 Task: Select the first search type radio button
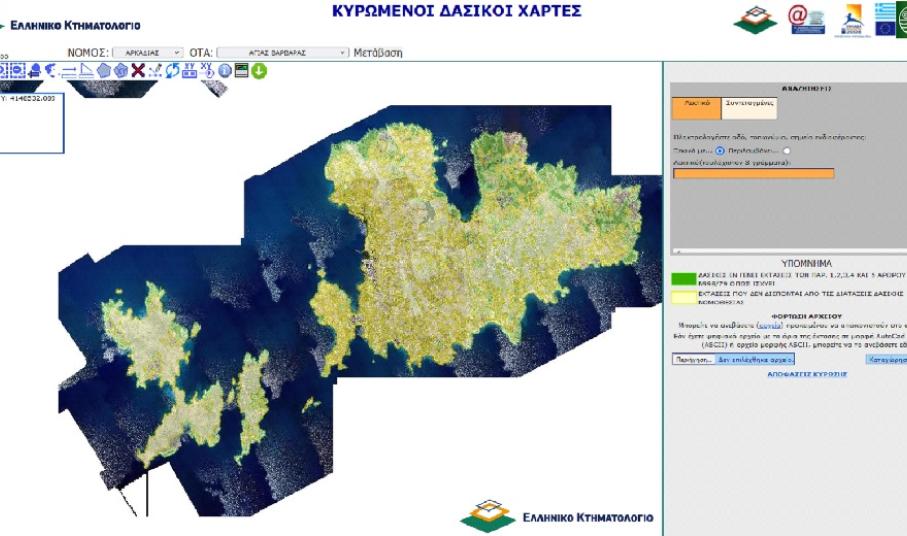point(720,150)
